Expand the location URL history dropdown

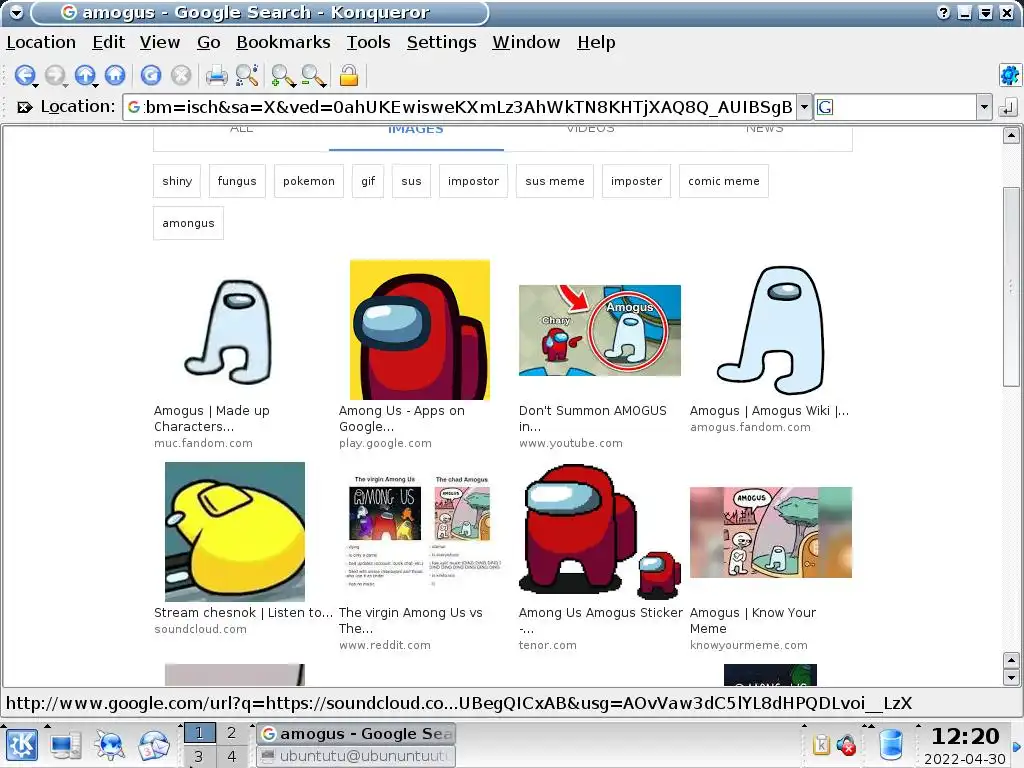805,107
